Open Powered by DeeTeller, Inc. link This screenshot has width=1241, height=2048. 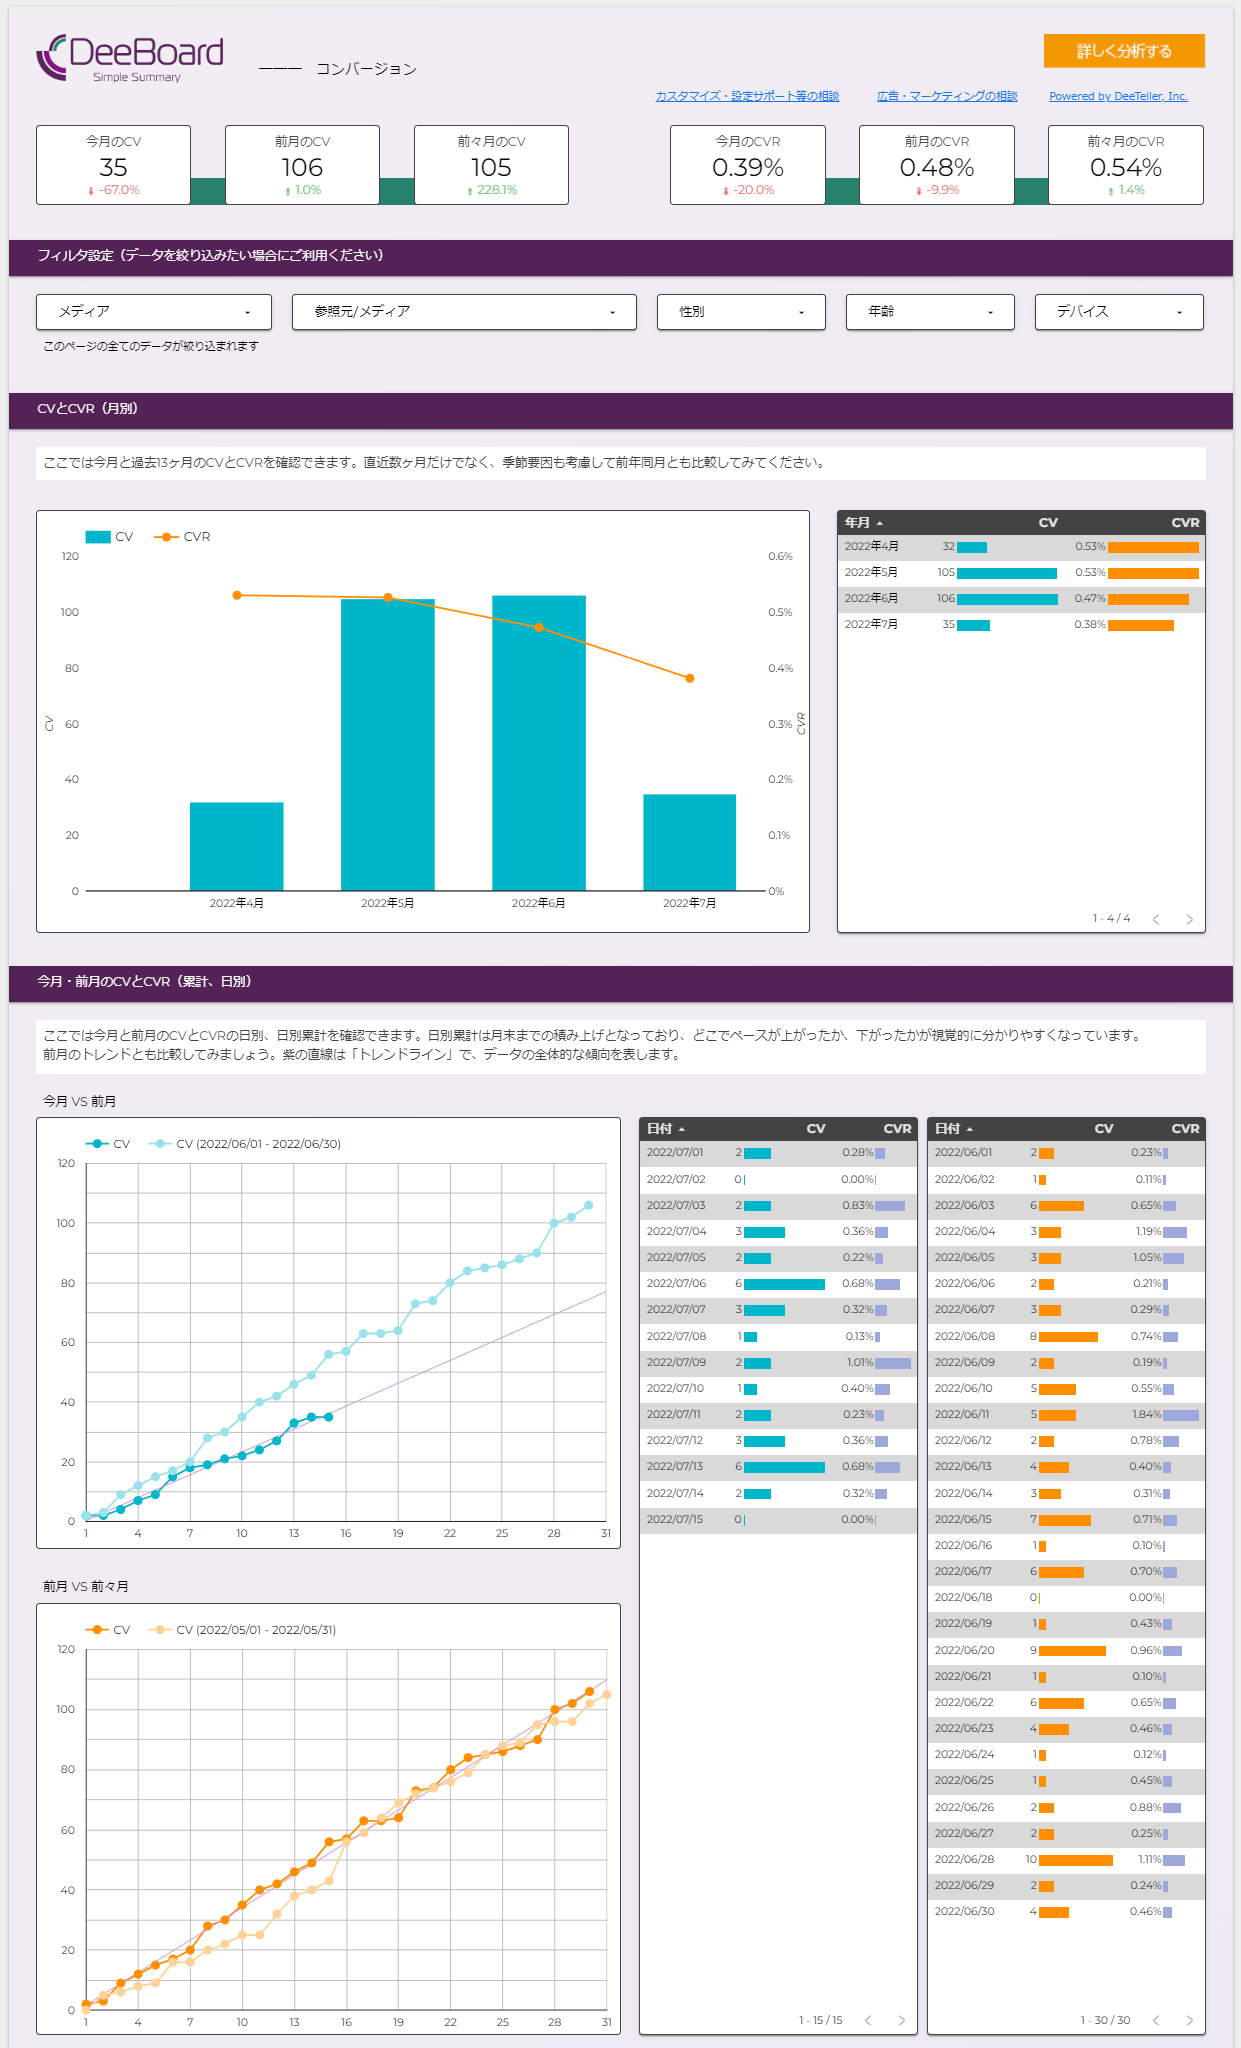[1118, 96]
